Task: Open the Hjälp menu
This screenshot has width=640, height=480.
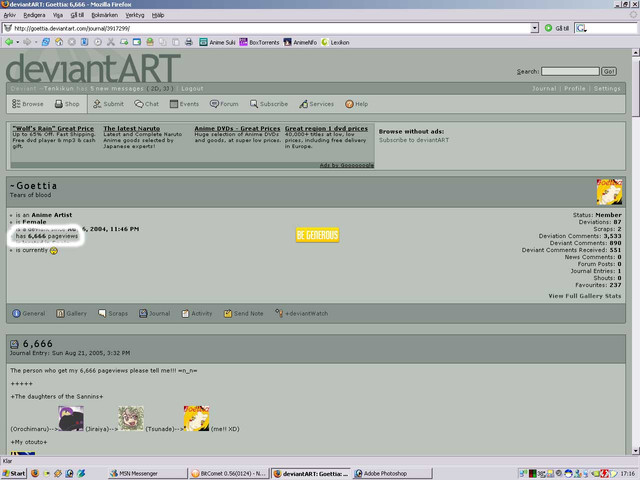Action: 158,15
